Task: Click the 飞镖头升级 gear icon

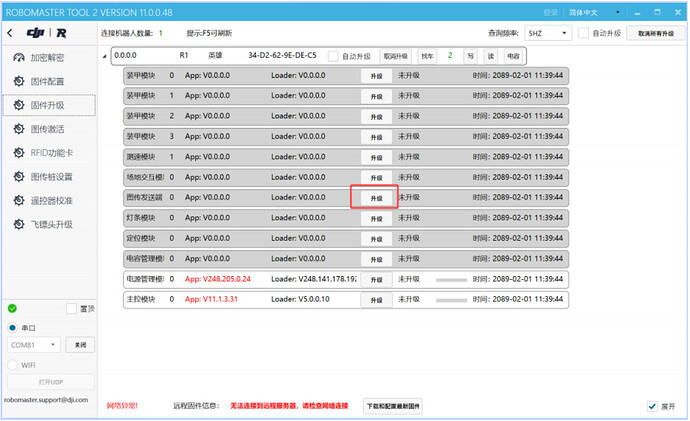Action: [x=19, y=225]
